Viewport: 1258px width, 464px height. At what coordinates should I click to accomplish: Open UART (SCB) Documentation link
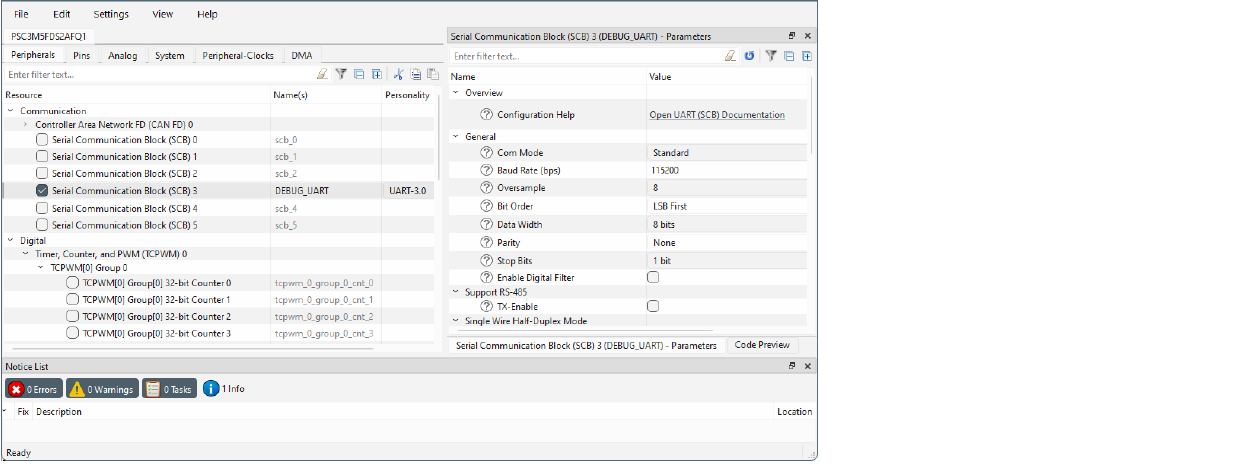pos(716,115)
